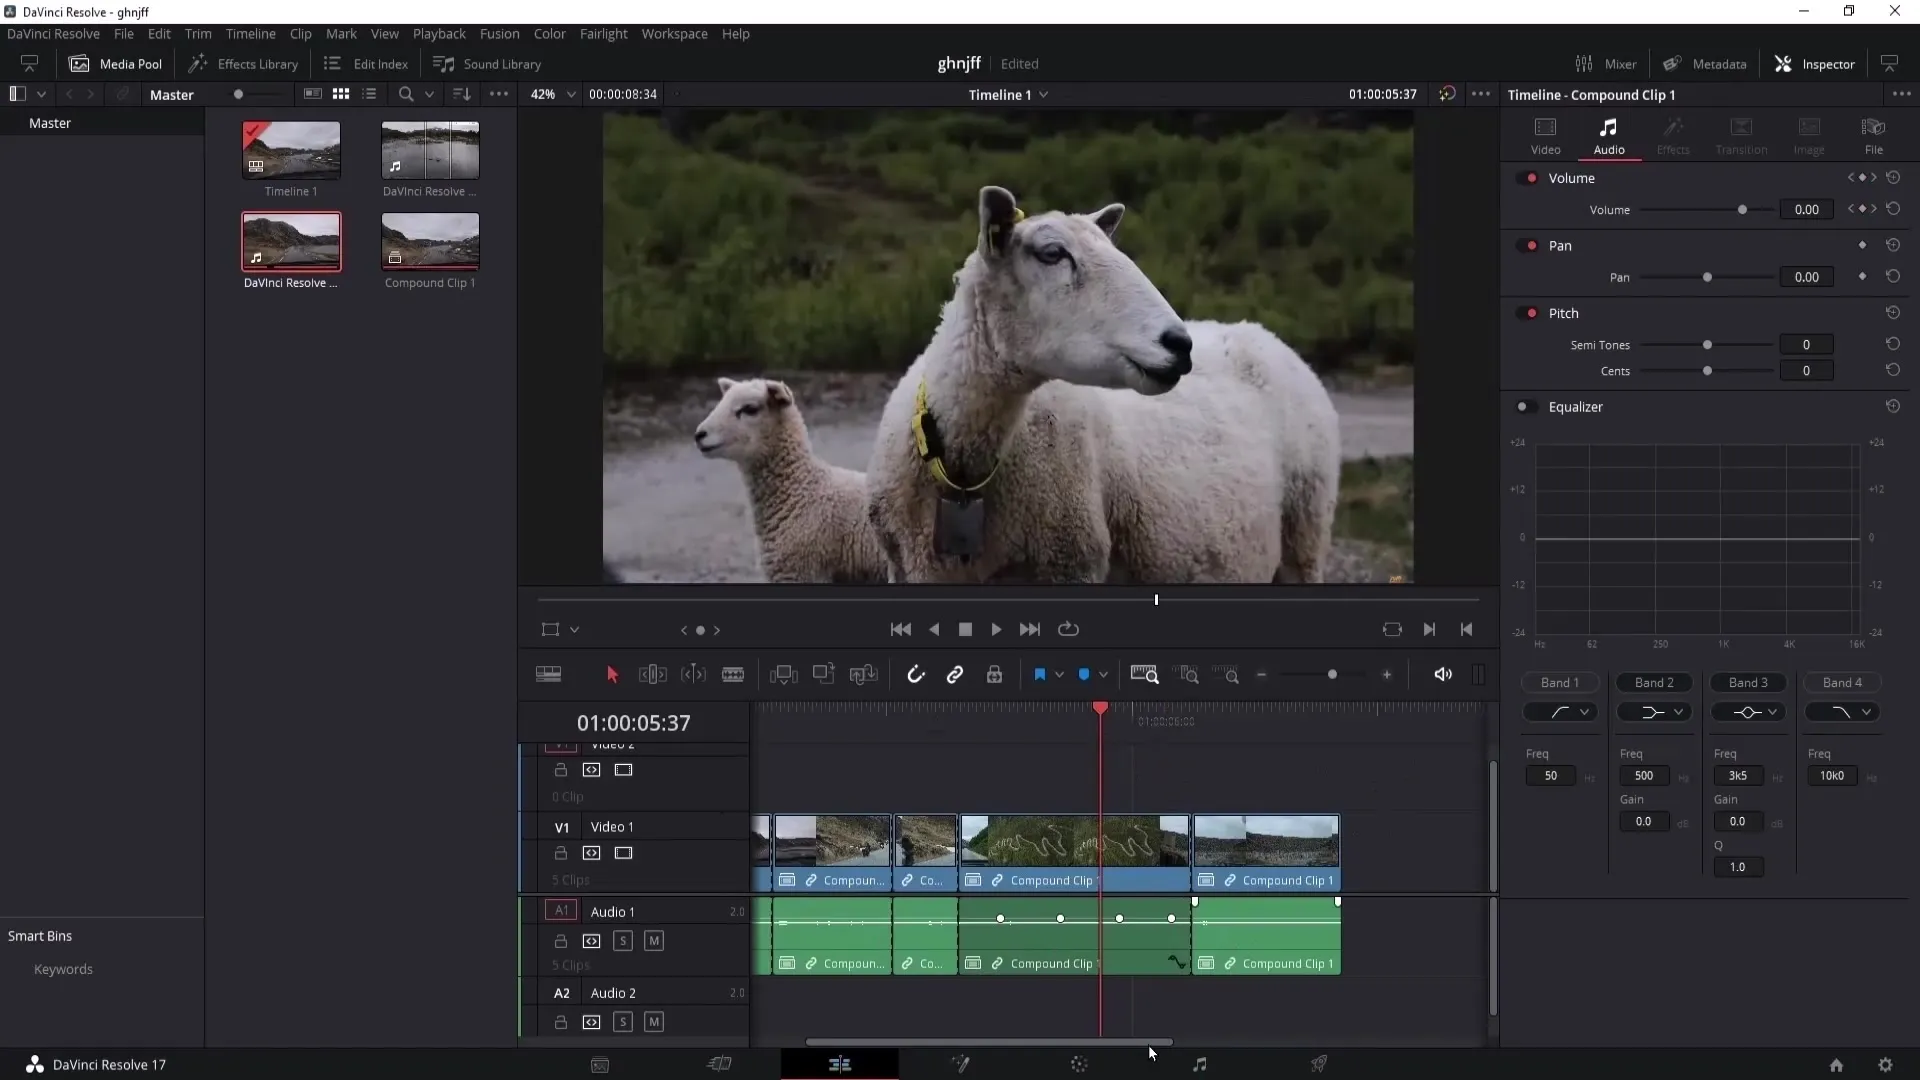
Task: Click the Play Forward button
Action: point(997,629)
